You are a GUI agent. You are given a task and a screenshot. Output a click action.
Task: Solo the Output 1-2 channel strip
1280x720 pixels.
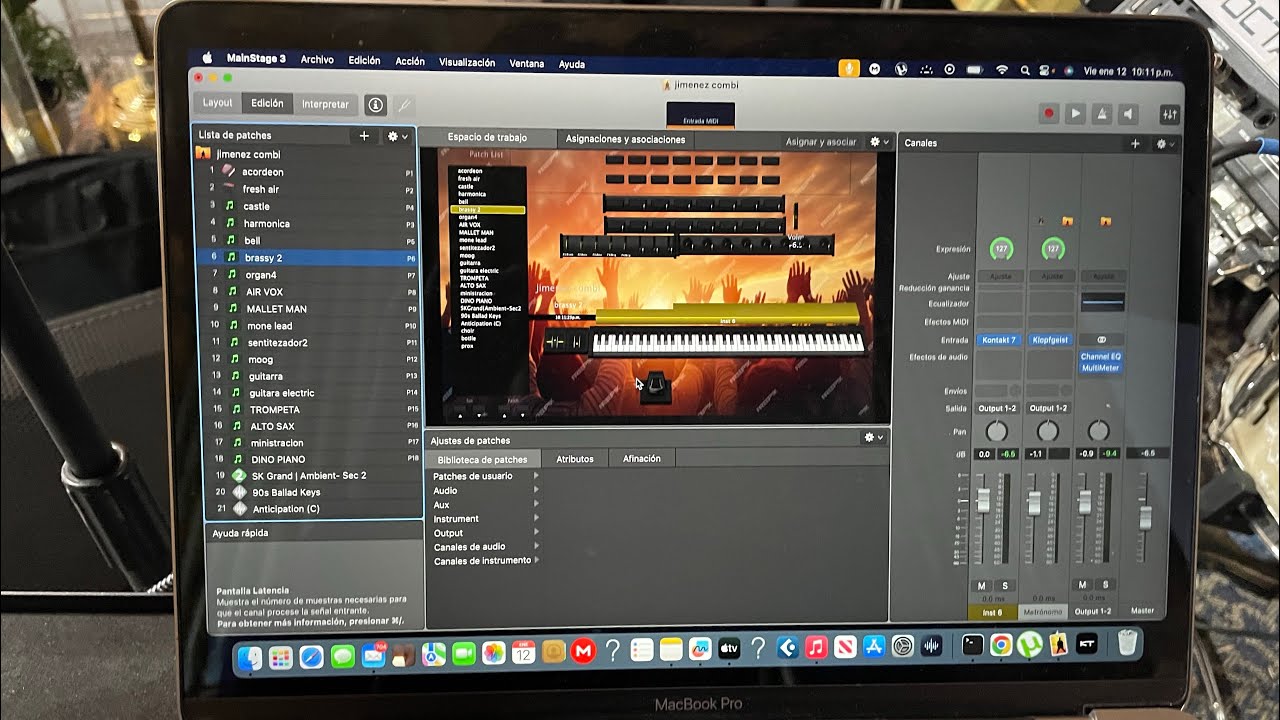coord(1105,584)
